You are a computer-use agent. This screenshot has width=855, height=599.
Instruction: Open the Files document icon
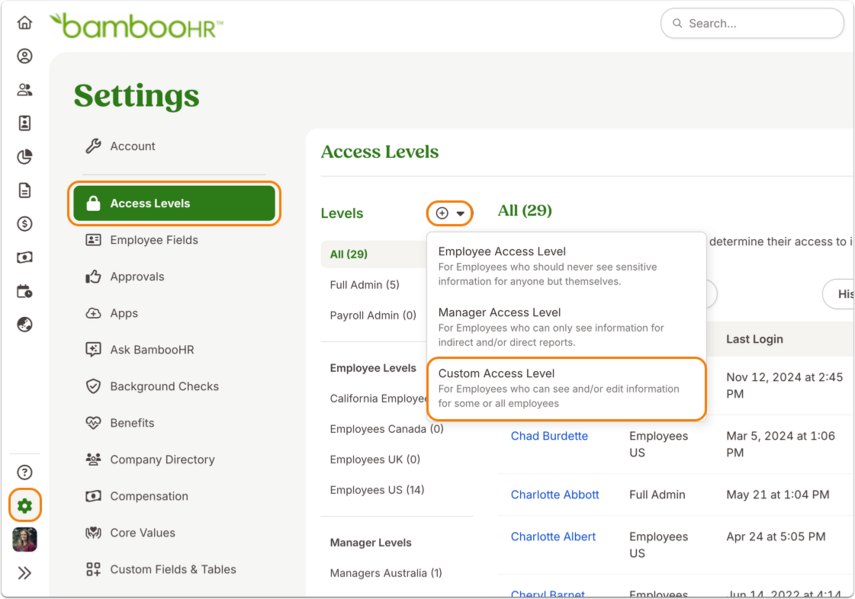coord(25,190)
